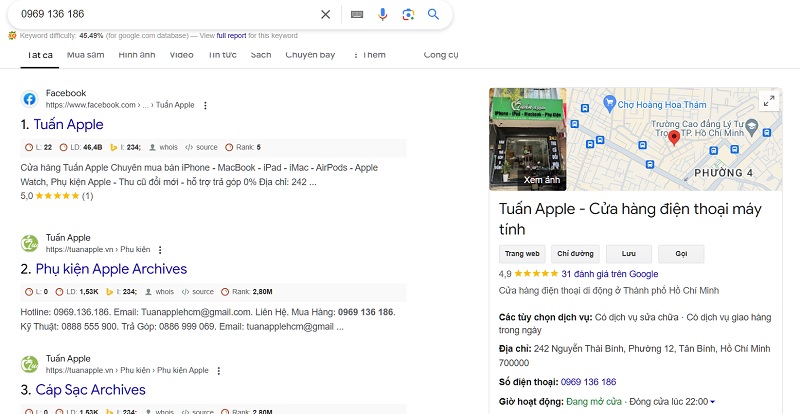Click Trường Cao đẳng Lý Tự Trọng marker
This screenshot has width=800, height=414.
[x=752, y=126]
